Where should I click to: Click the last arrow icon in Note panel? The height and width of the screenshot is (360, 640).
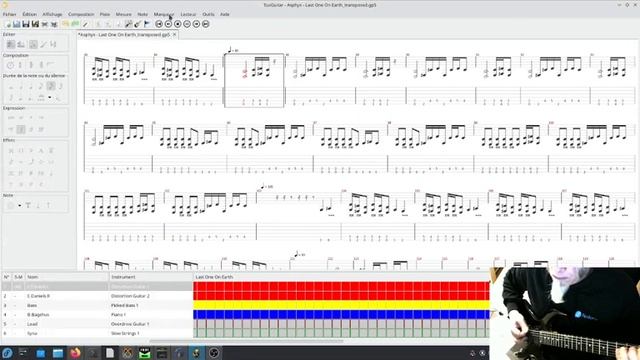48,205
